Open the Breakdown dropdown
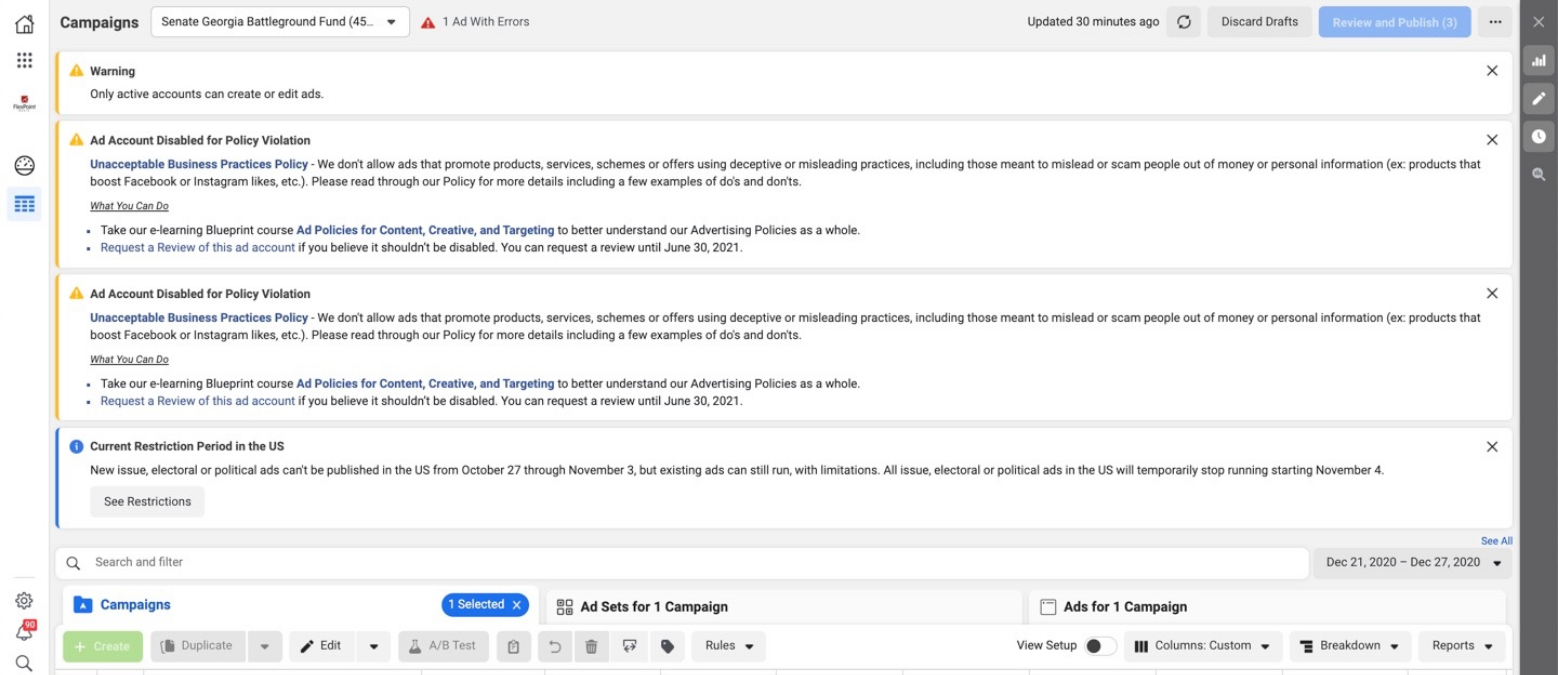This screenshot has width=1558, height=675. pyautogui.click(x=1350, y=646)
